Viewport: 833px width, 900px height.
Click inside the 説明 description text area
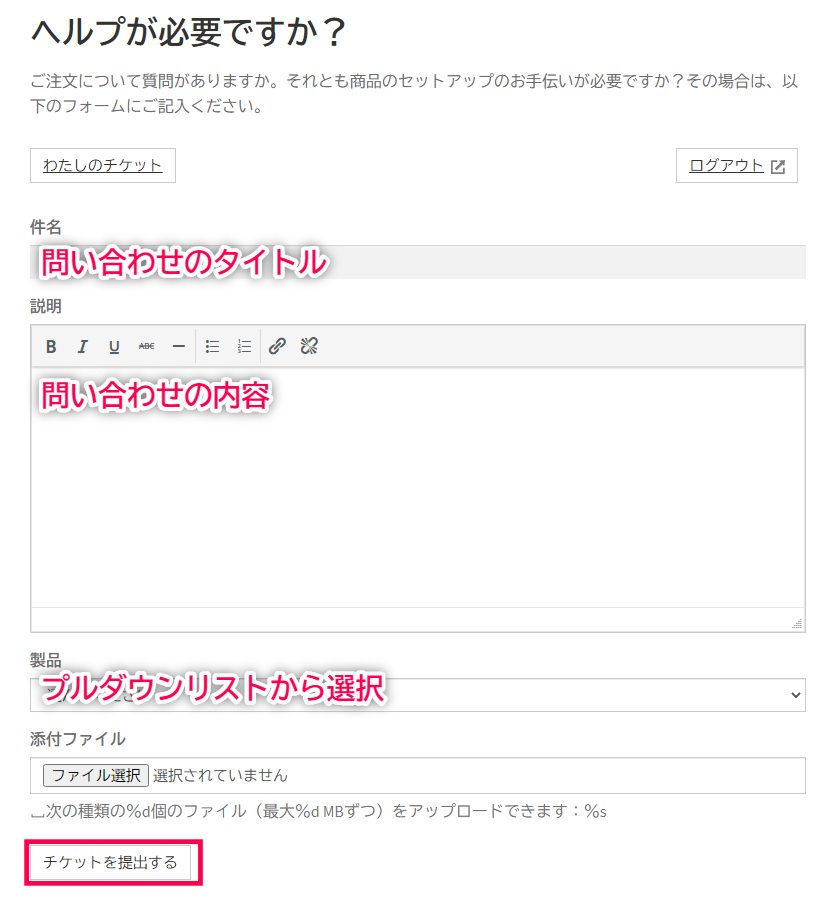(418, 487)
